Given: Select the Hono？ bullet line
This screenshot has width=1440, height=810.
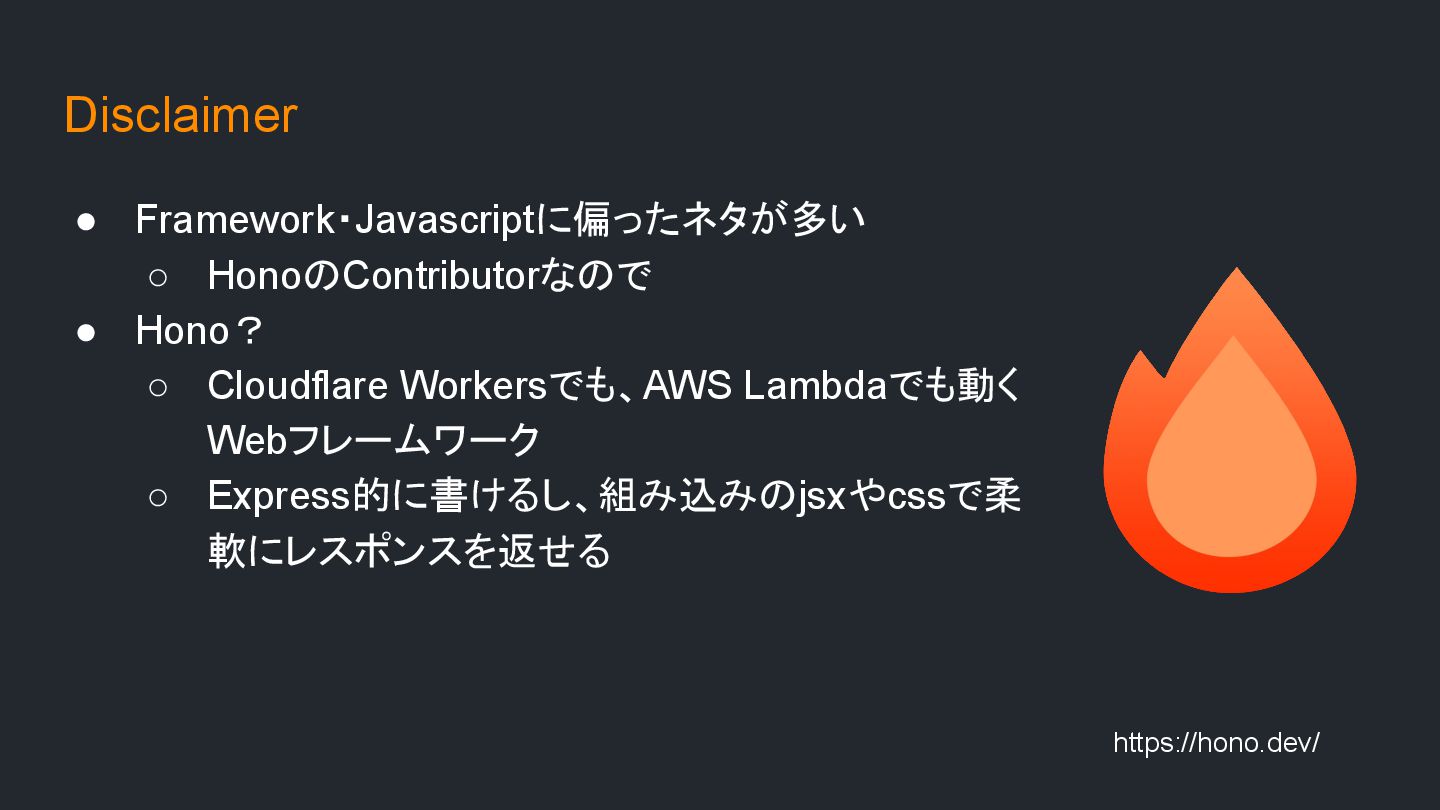Looking at the screenshot, I should (x=198, y=331).
